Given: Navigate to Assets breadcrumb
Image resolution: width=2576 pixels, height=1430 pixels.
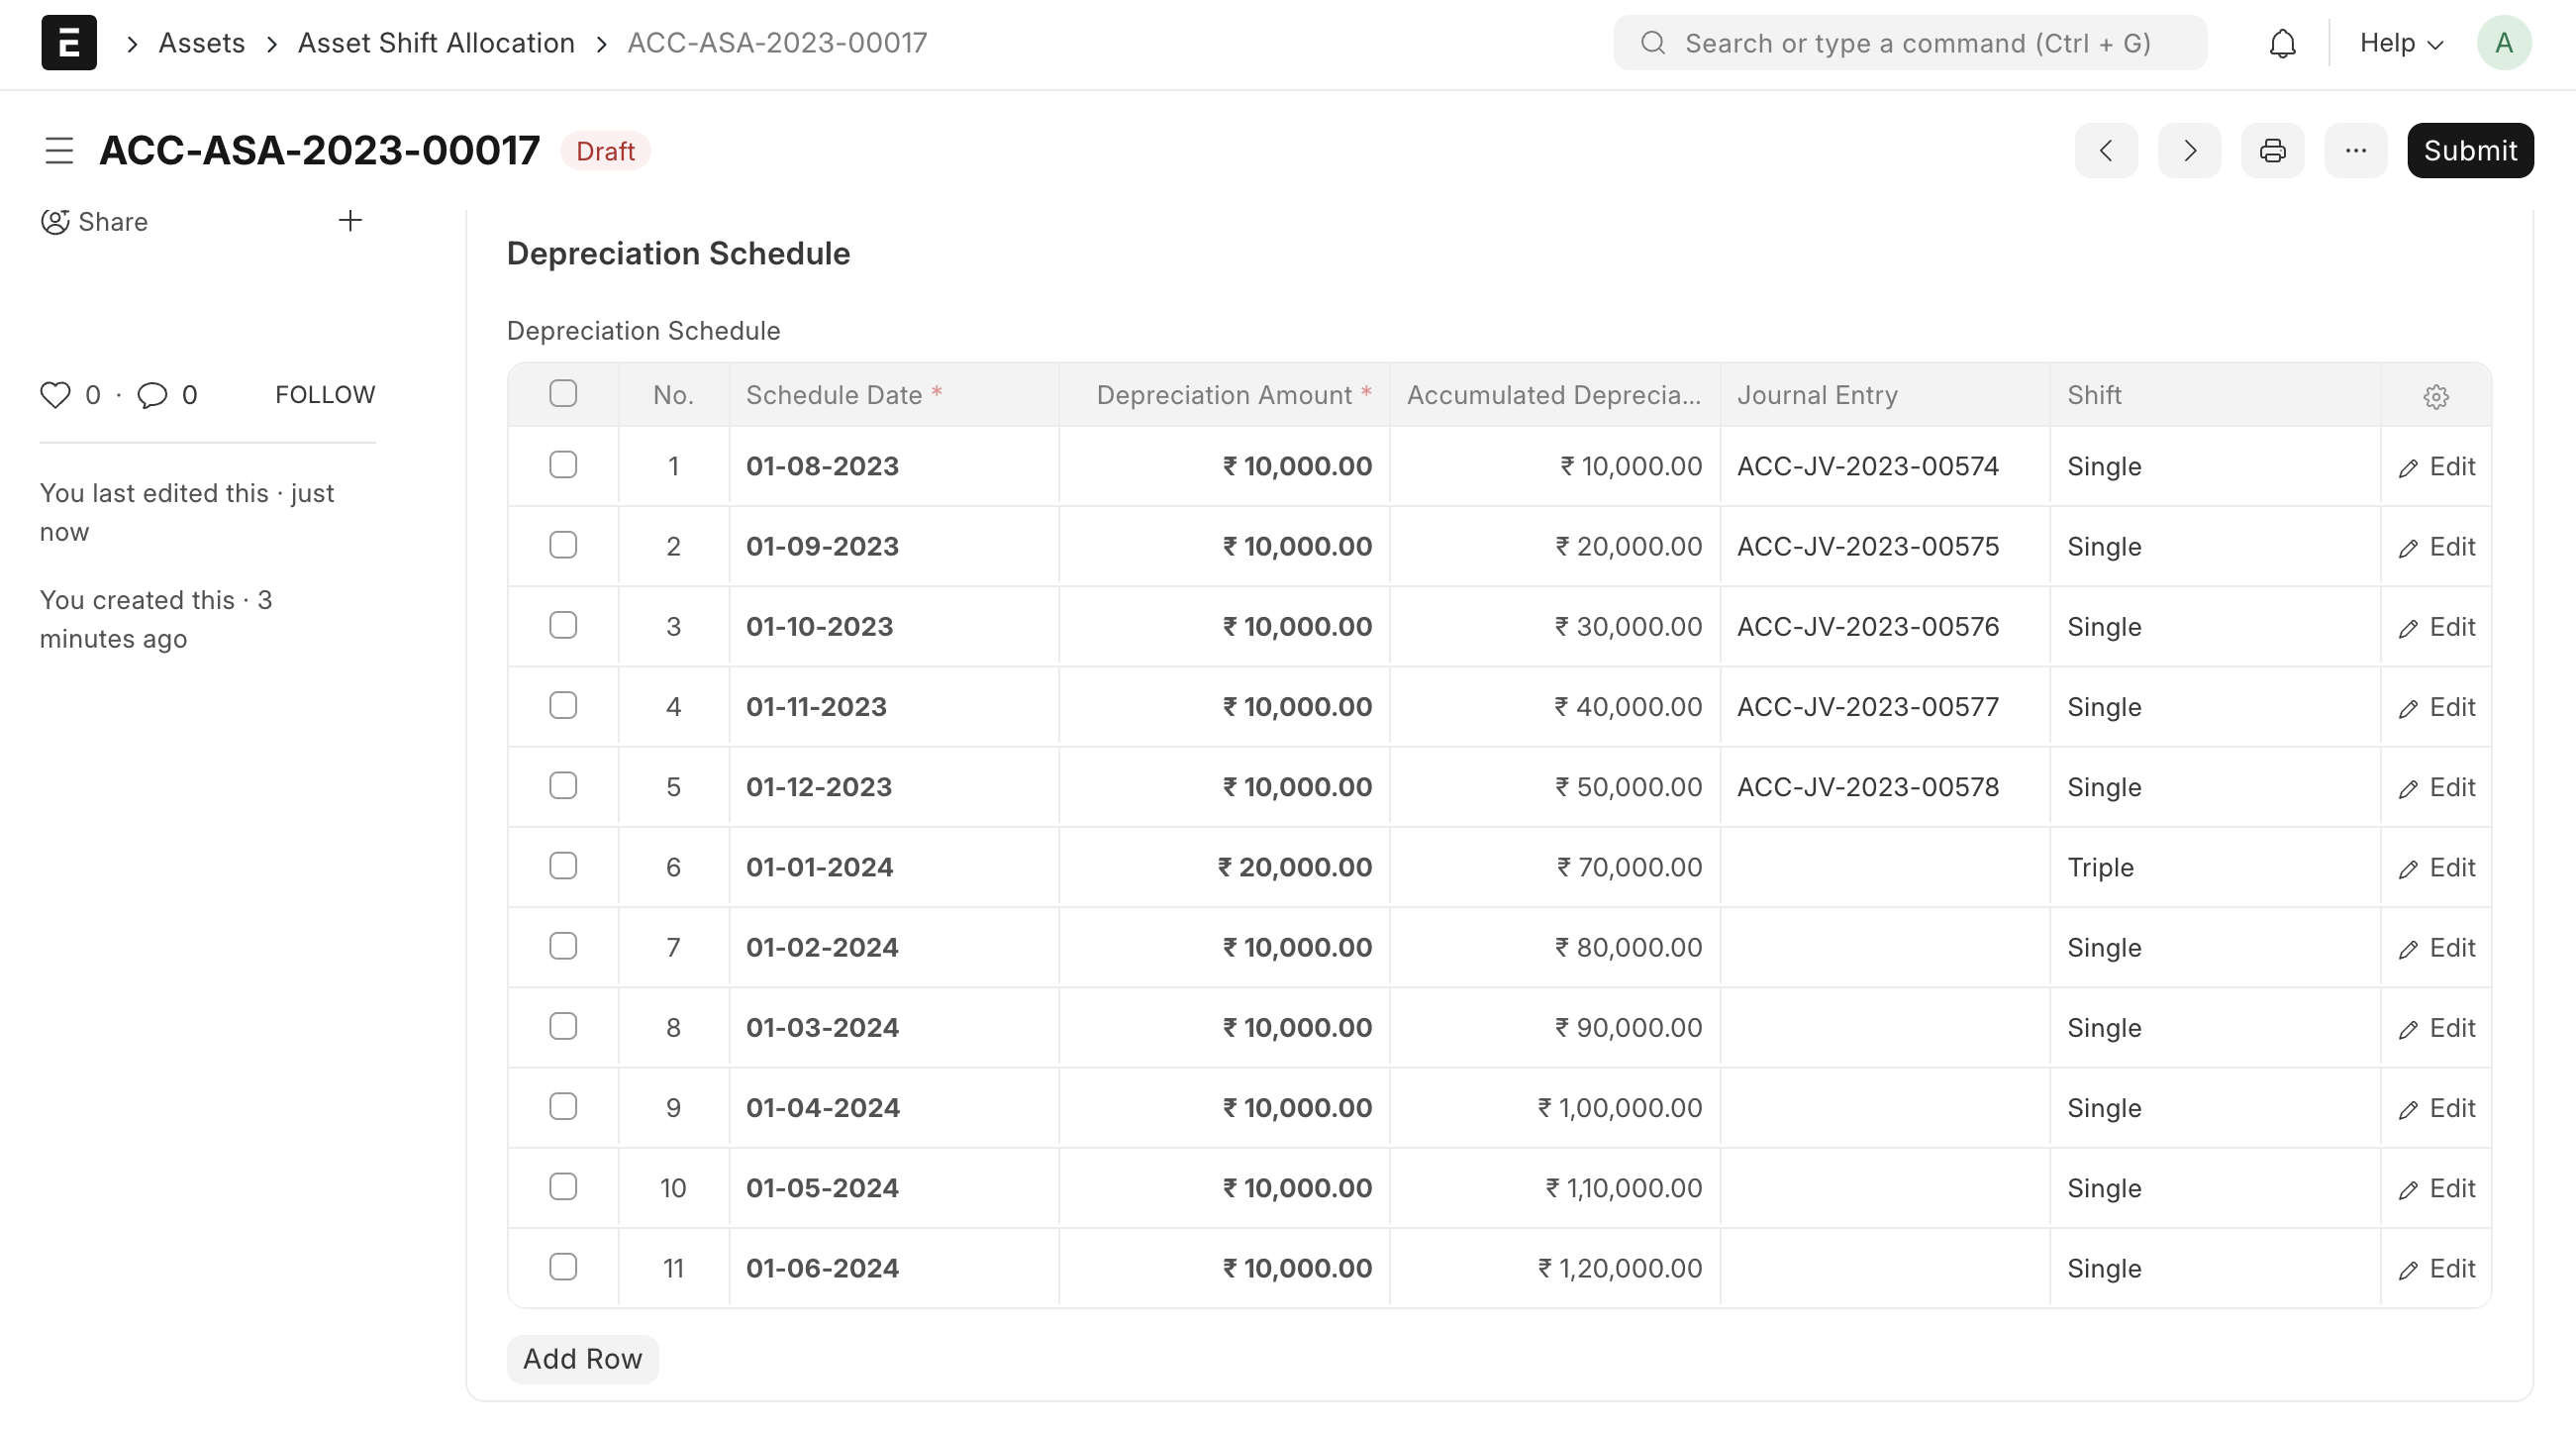Looking at the screenshot, I should (x=202, y=43).
